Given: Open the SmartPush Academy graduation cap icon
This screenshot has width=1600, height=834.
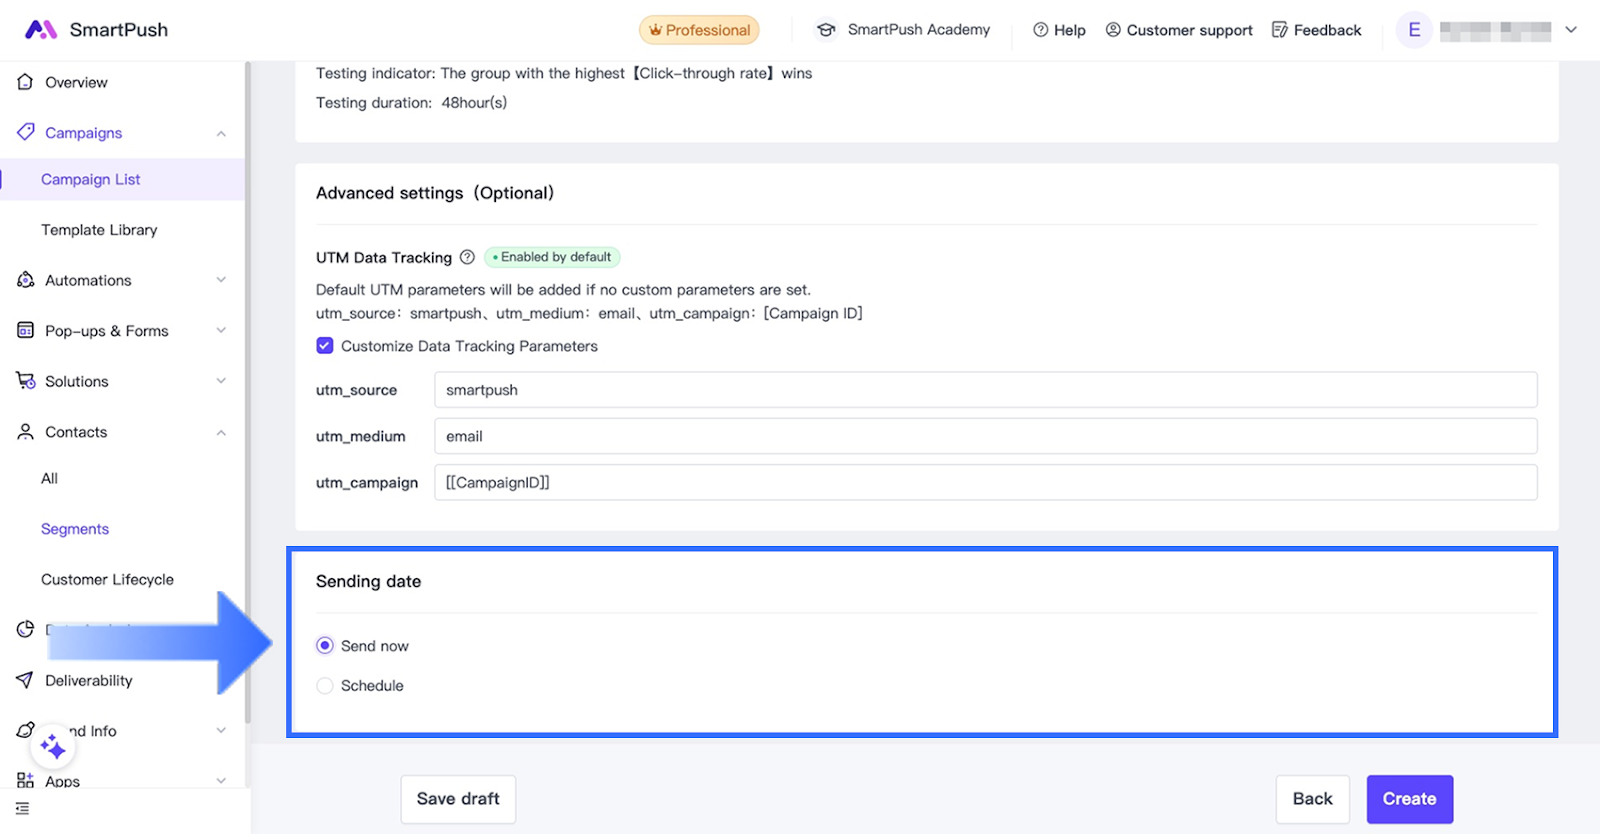Looking at the screenshot, I should [826, 30].
